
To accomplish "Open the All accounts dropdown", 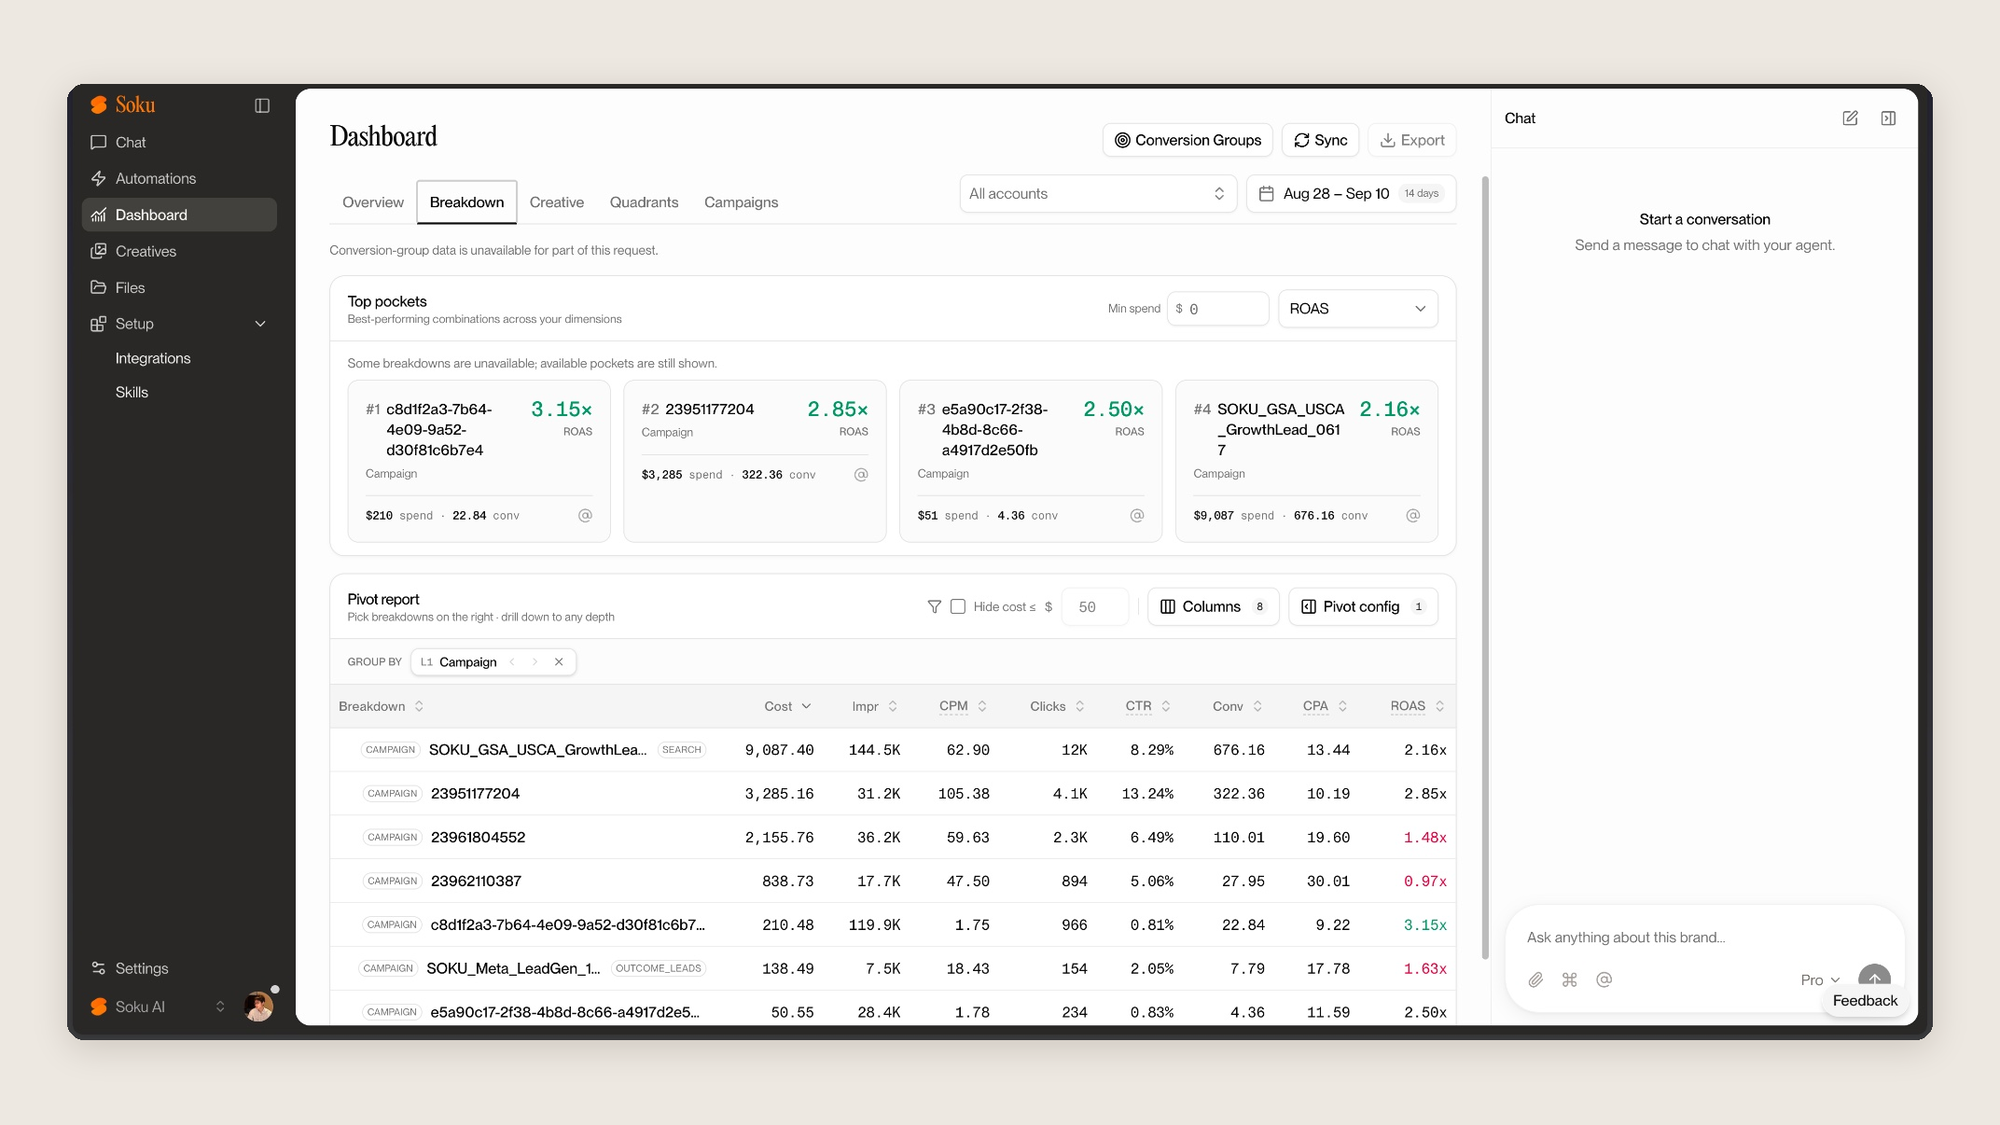I will pos(1098,194).
